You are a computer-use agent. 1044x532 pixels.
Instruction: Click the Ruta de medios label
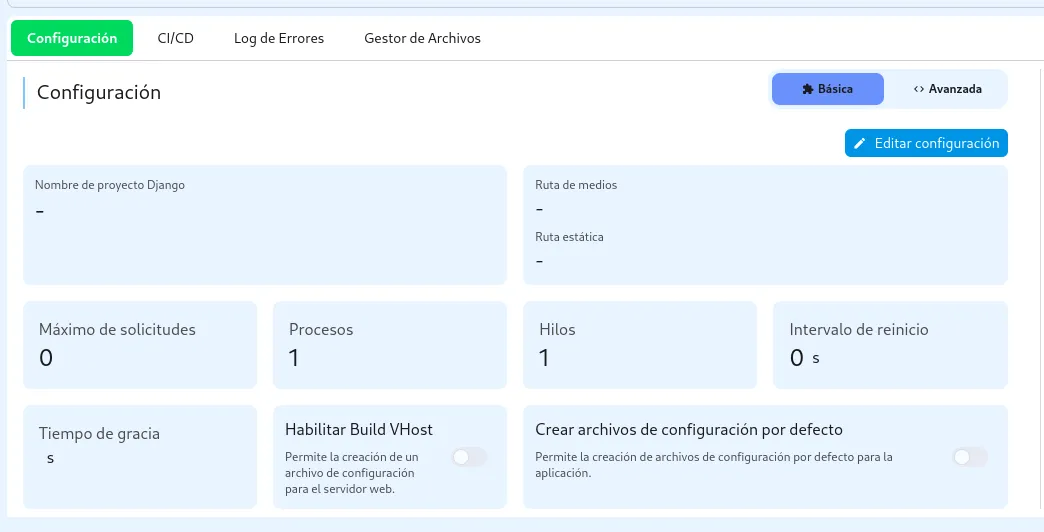point(576,185)
